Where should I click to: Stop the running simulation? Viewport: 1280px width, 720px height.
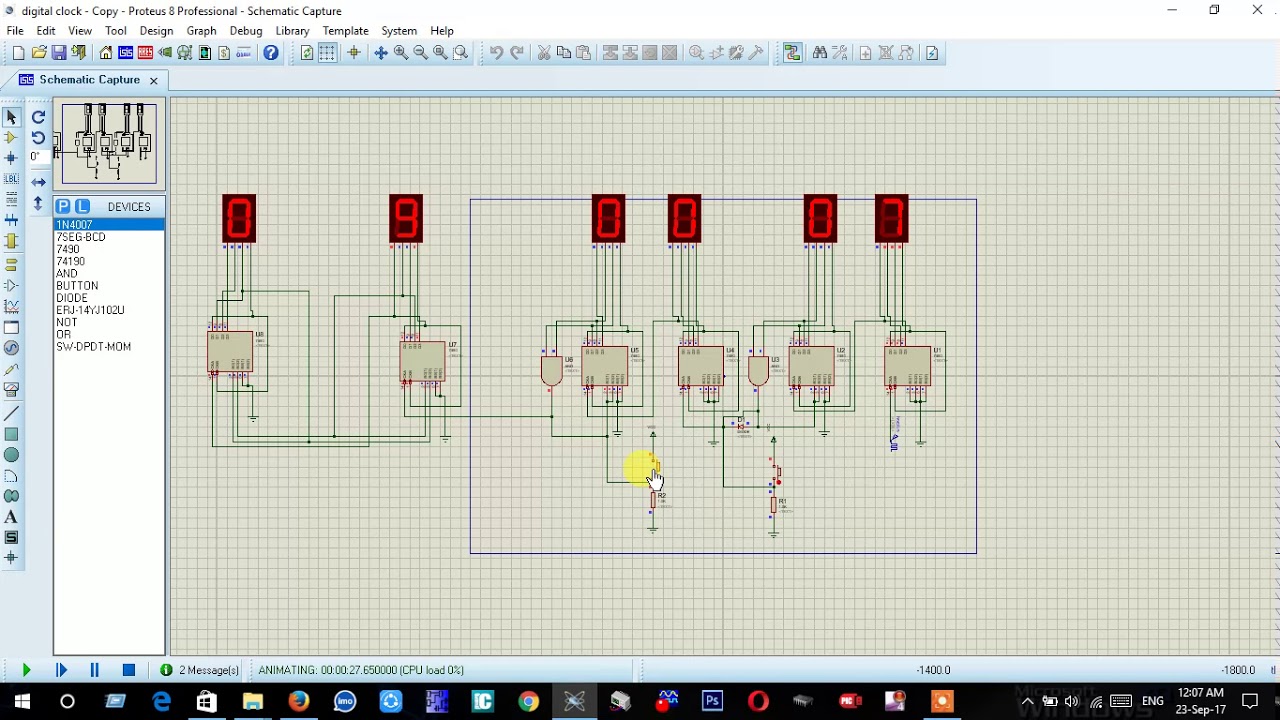point(128,670)
